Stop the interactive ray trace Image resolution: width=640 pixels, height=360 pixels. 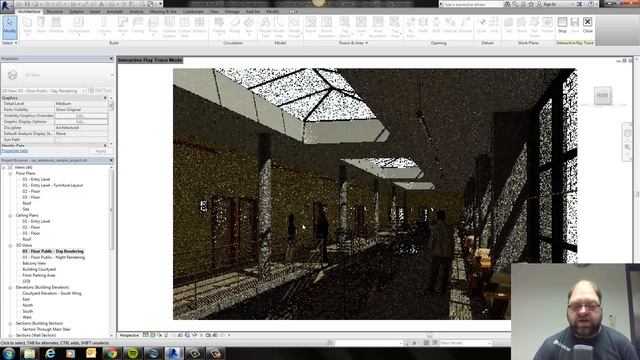(x=562, y=25)
